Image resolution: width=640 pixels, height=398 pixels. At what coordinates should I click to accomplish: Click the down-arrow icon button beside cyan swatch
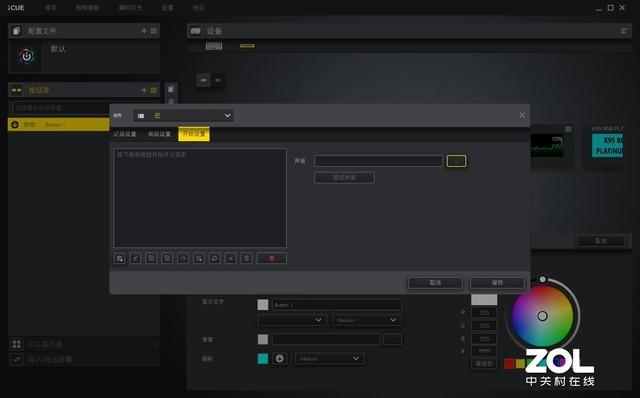(x=280, y=358)
